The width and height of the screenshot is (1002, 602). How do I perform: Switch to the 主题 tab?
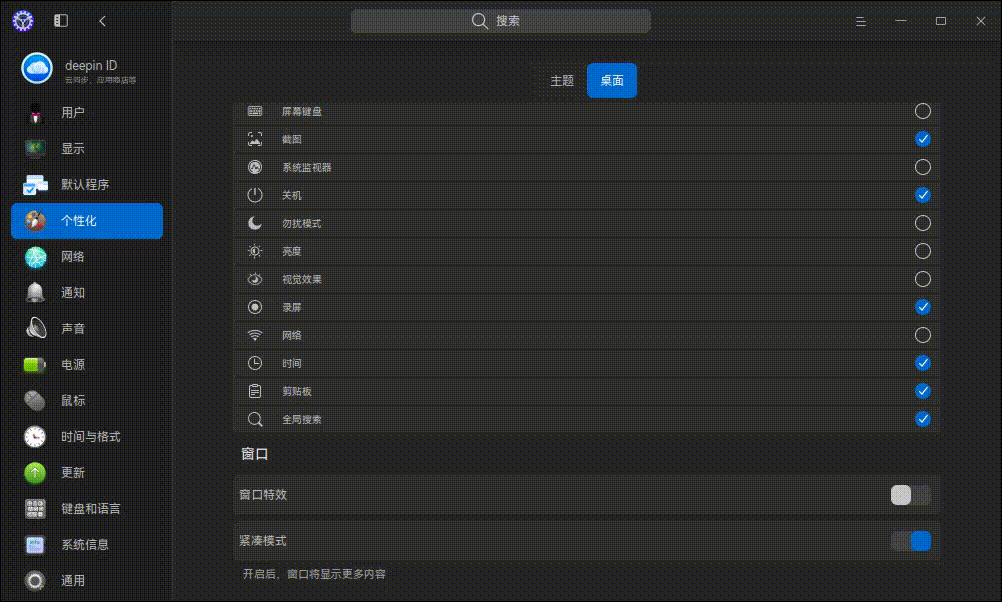tap(562, 81)
